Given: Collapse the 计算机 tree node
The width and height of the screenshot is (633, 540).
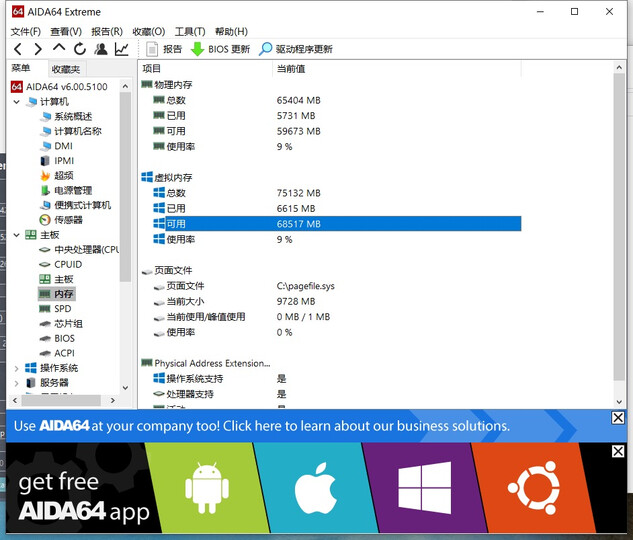Looking at the screenshot, I should click(x=17, y=102).
